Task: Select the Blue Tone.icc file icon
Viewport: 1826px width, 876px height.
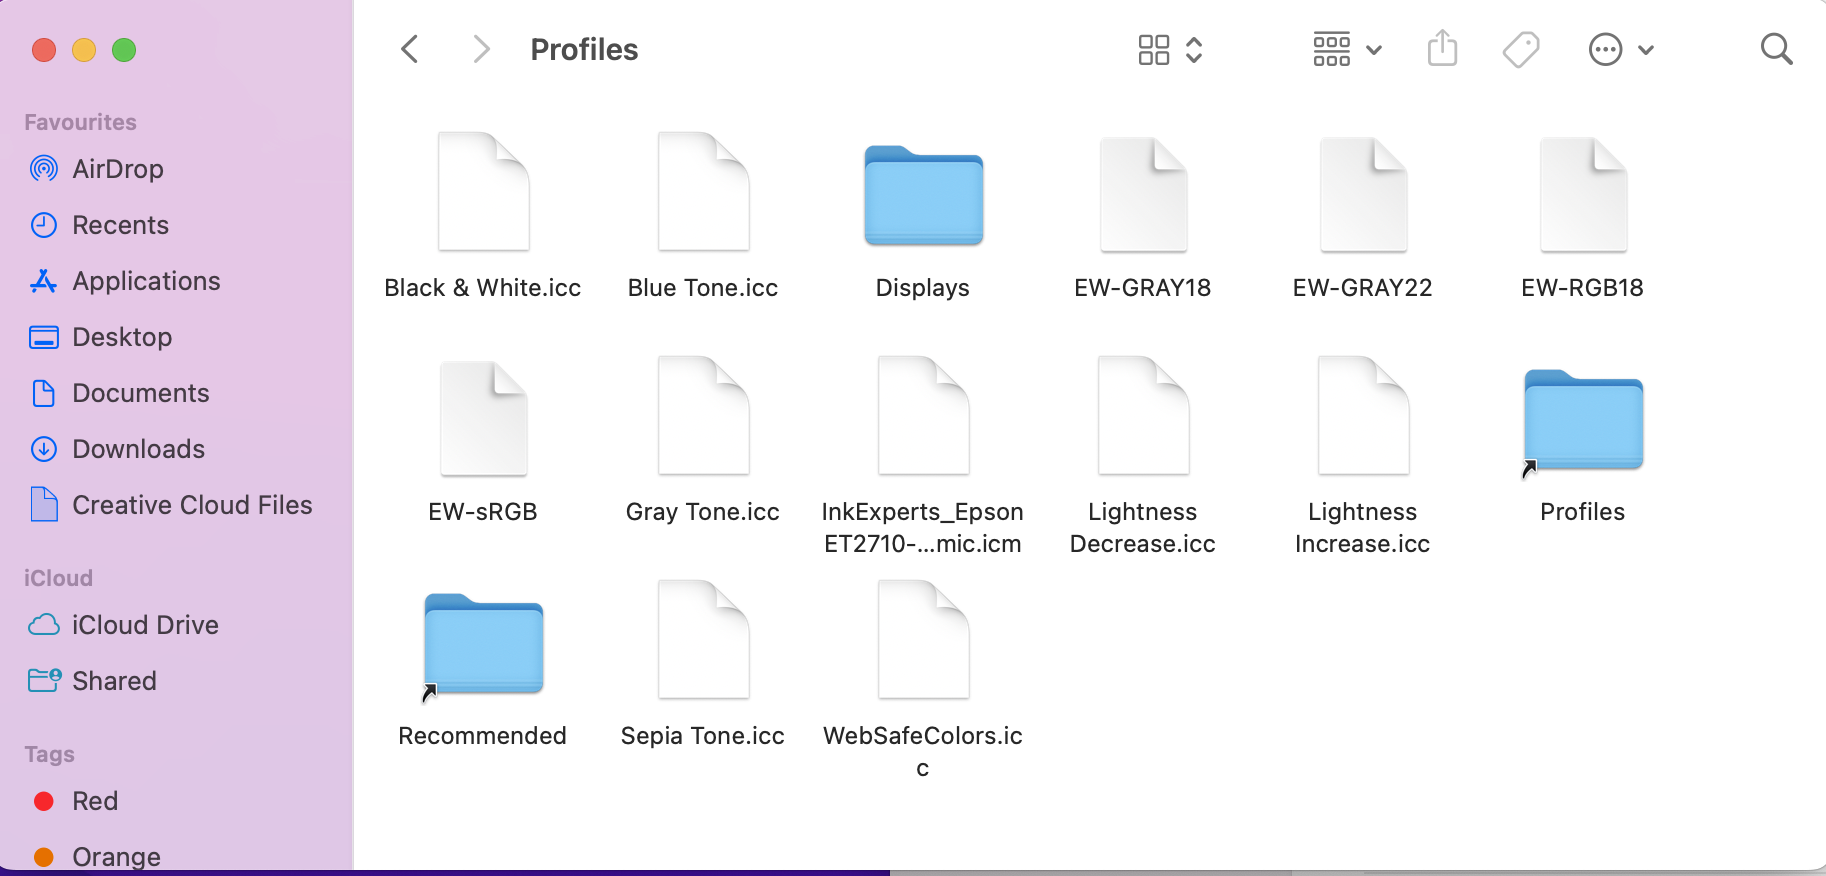Action: 703,191
